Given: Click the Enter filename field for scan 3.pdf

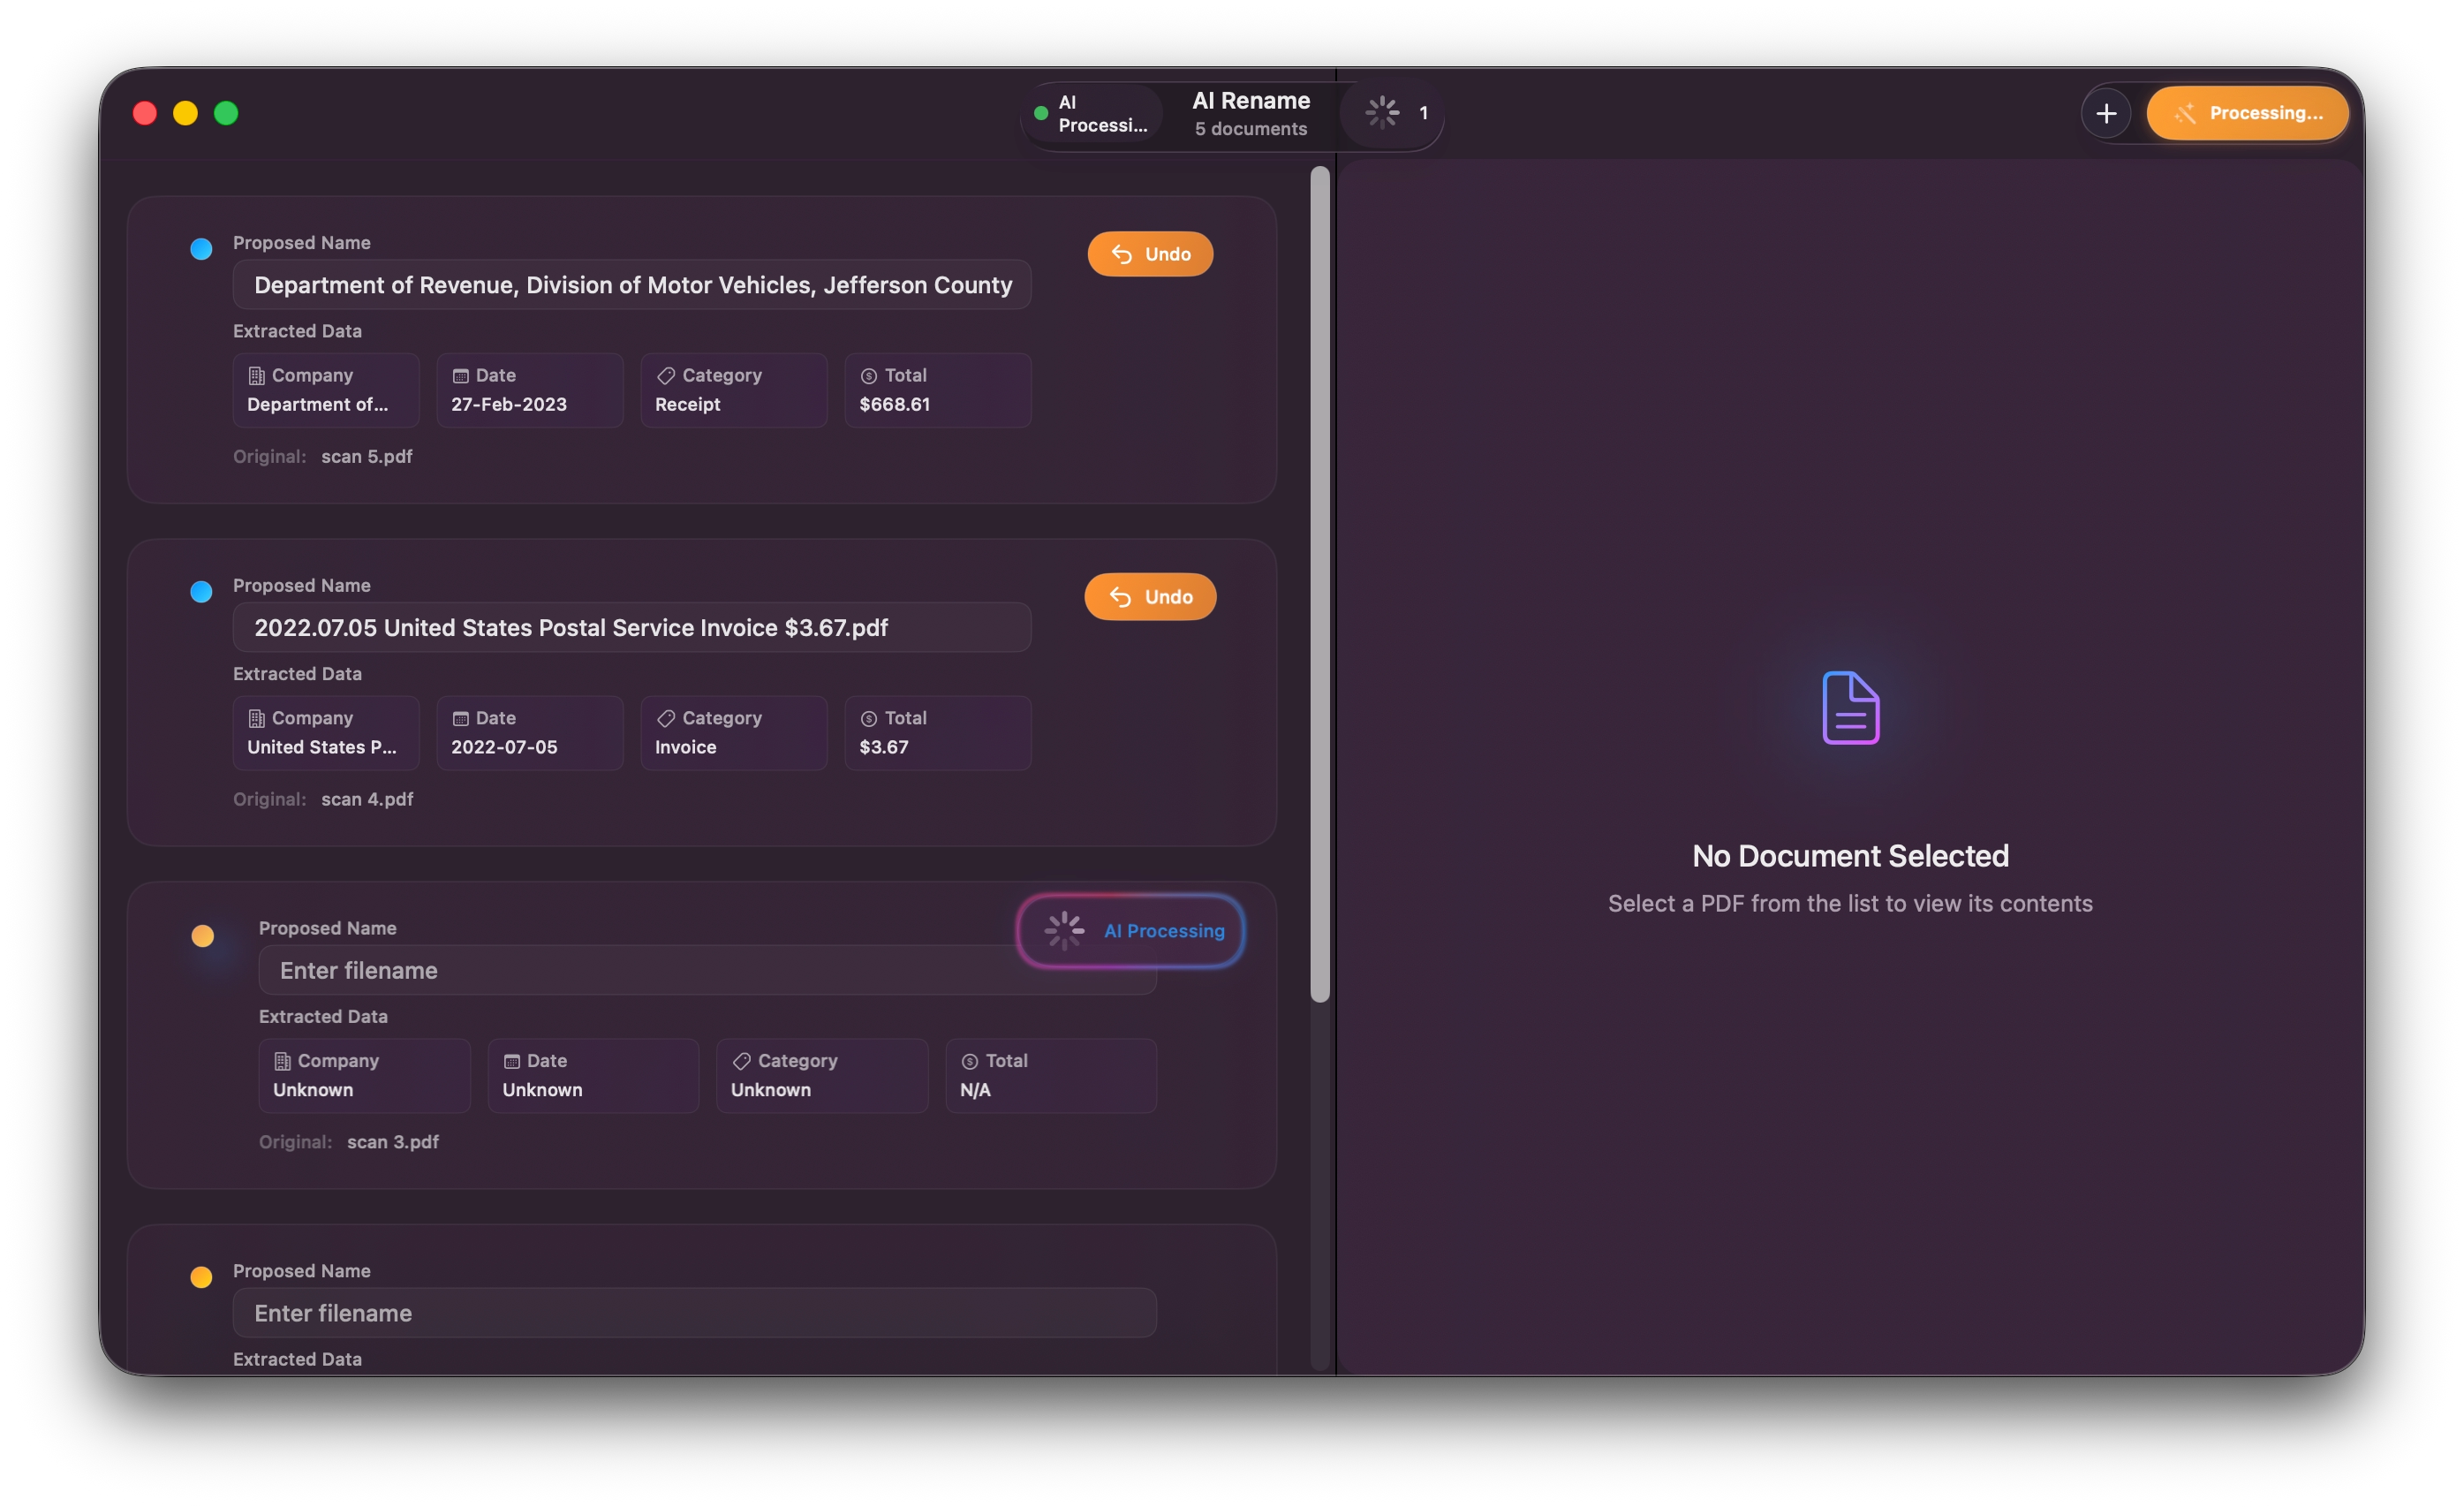Looking at the screenshot, I should coord(707,971).
